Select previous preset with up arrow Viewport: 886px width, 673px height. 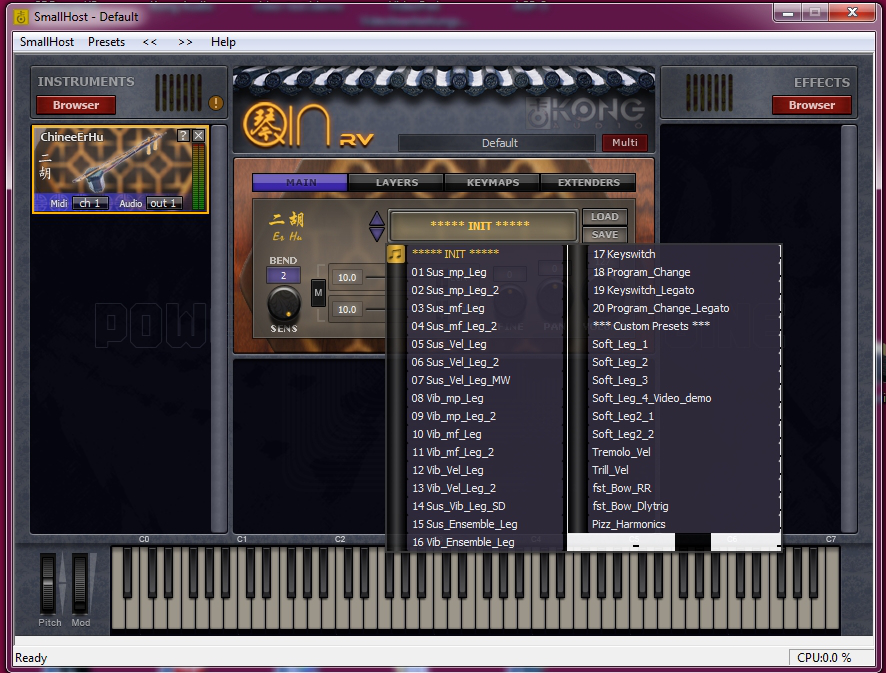(x=377, y=219)
